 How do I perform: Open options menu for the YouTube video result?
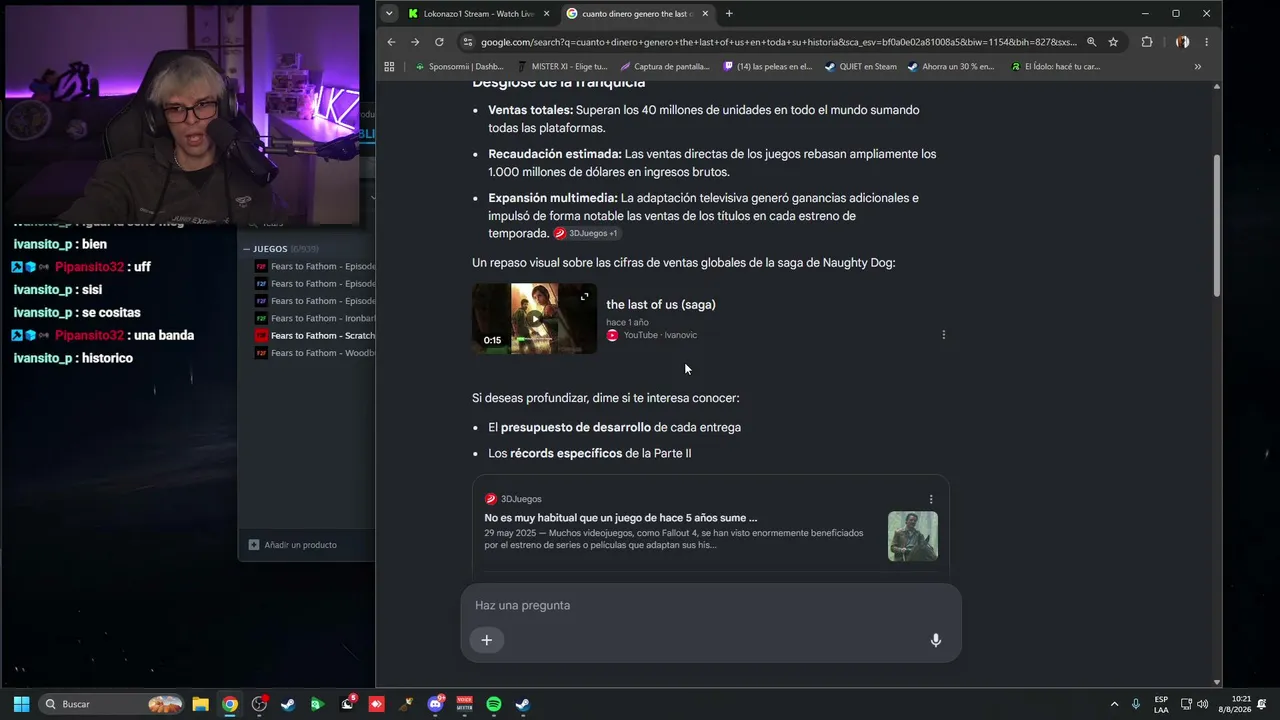coord(943,335)
